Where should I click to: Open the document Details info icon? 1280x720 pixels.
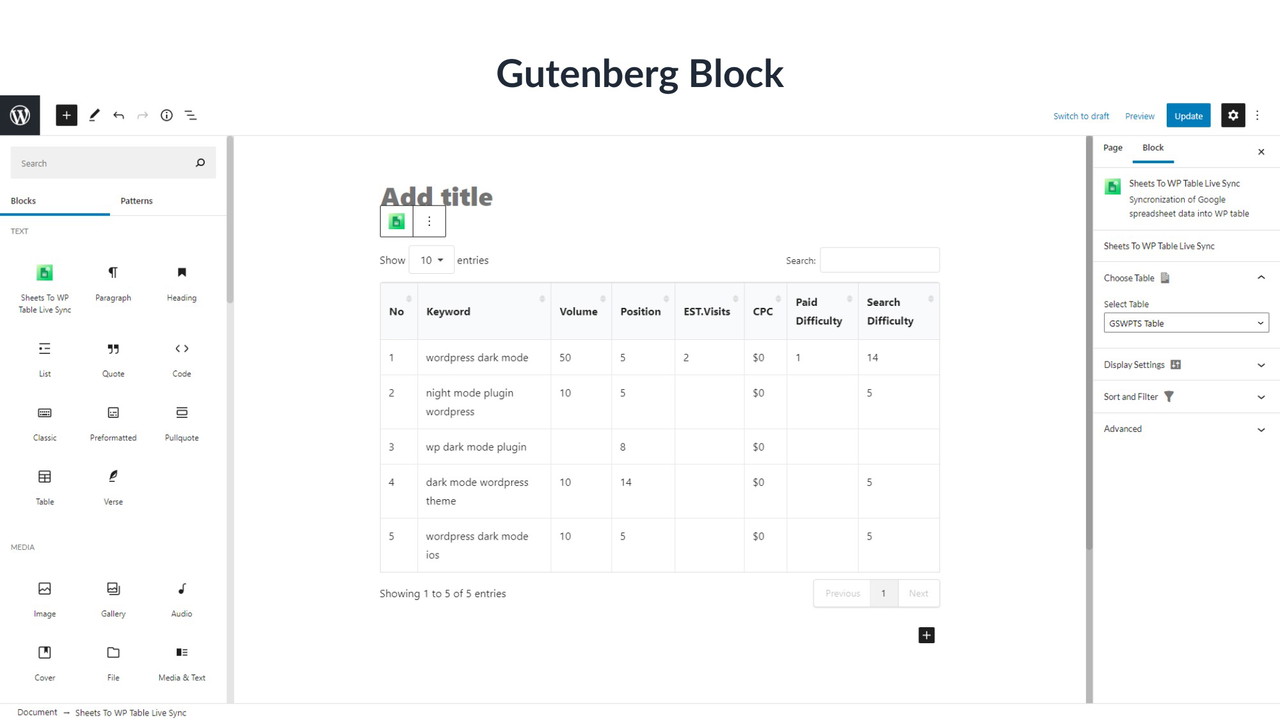click(167, 115)
